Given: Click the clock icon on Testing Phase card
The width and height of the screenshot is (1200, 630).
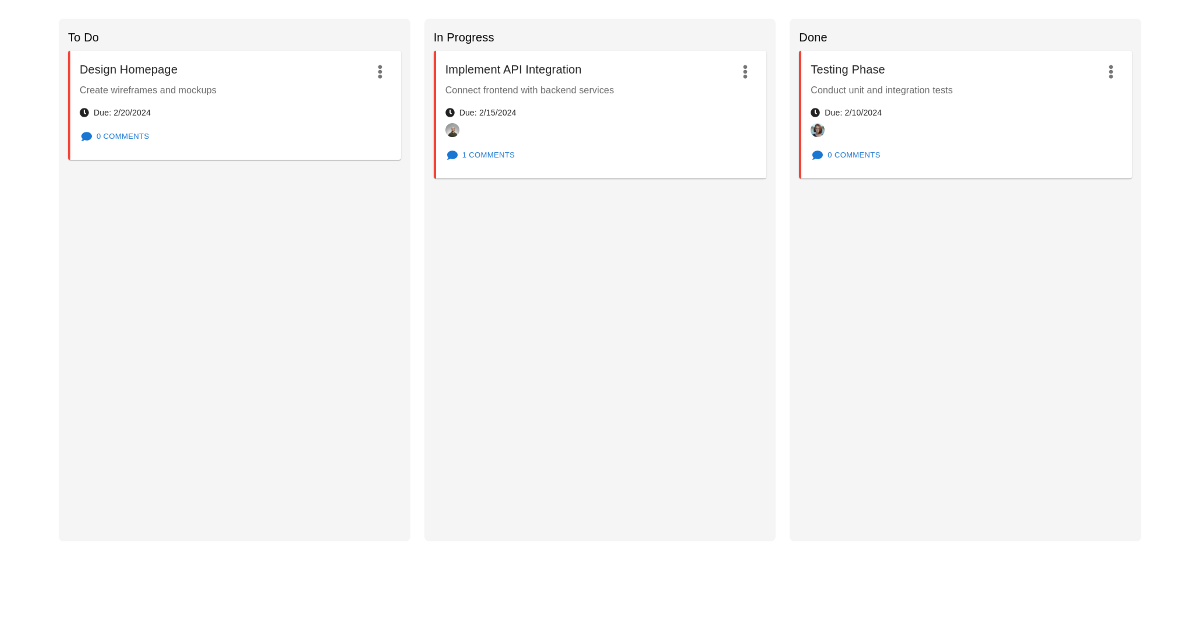Looking at the screenshot, I should coord(817,112).
